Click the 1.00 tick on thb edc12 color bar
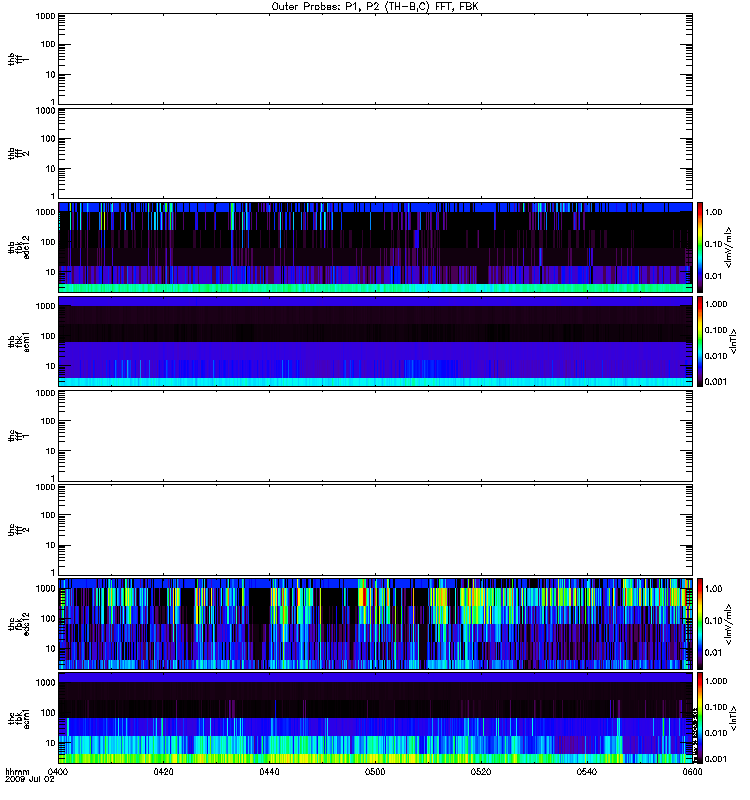The width and height of the screenshot is (750, 800). coord(713,212)
